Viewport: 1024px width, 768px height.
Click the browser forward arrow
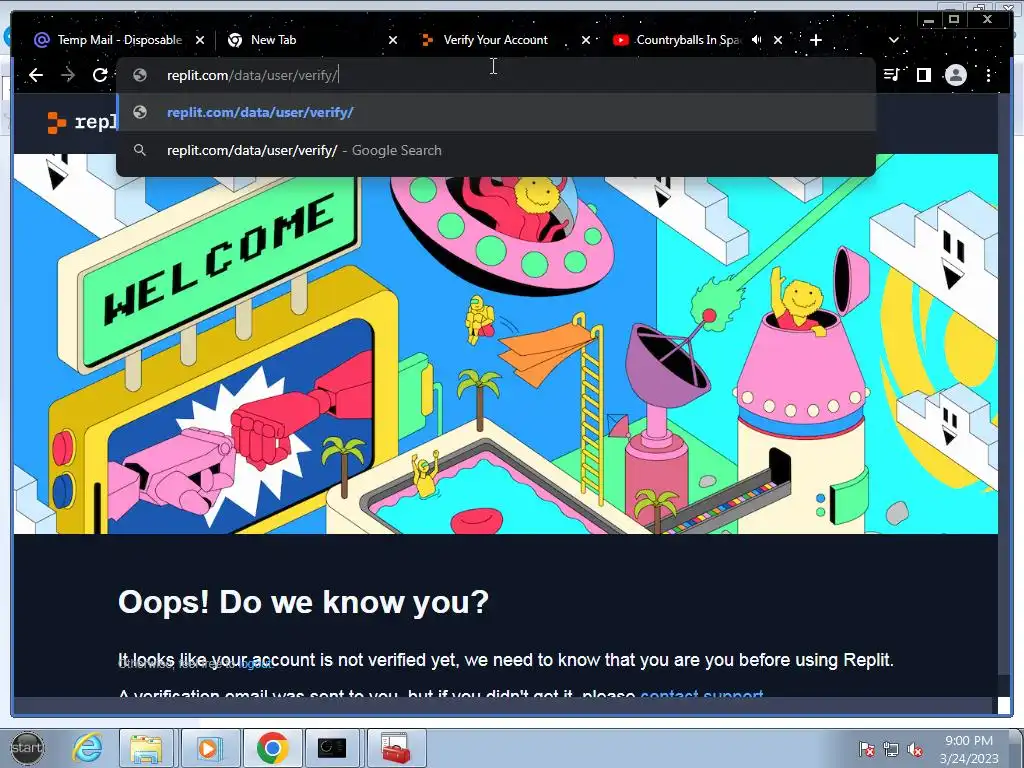68,75
